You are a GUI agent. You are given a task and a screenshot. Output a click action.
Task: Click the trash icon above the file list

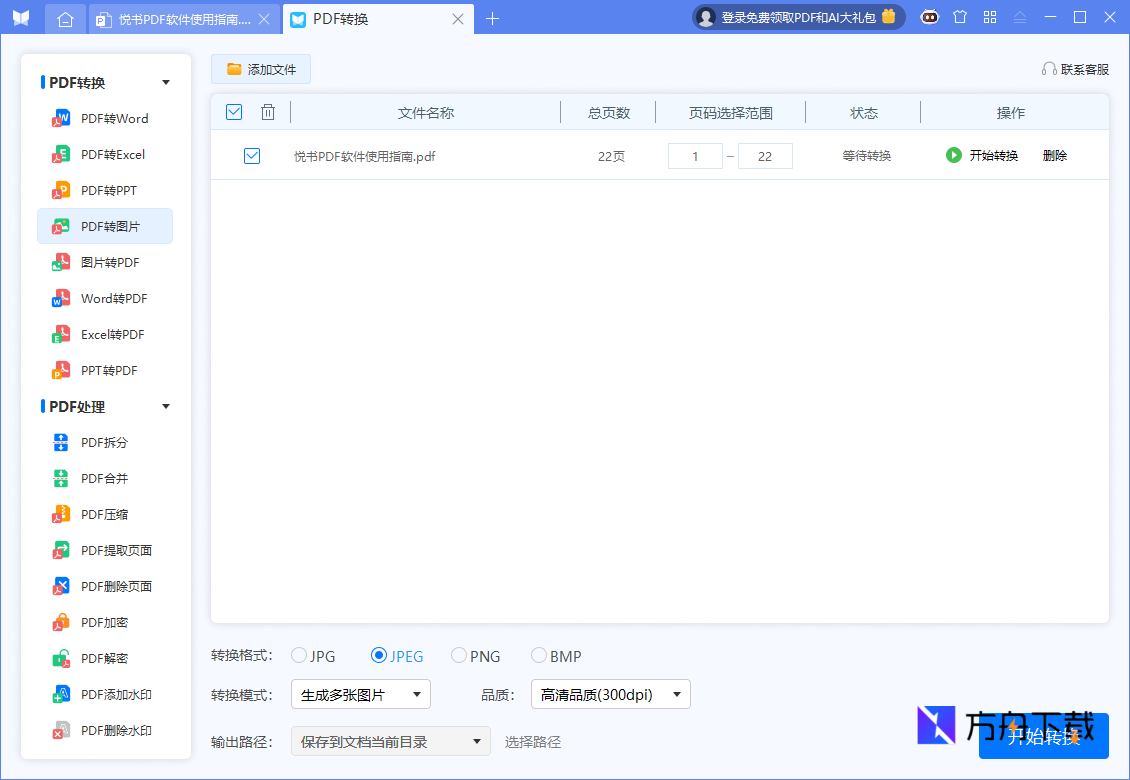pos(268,112)
